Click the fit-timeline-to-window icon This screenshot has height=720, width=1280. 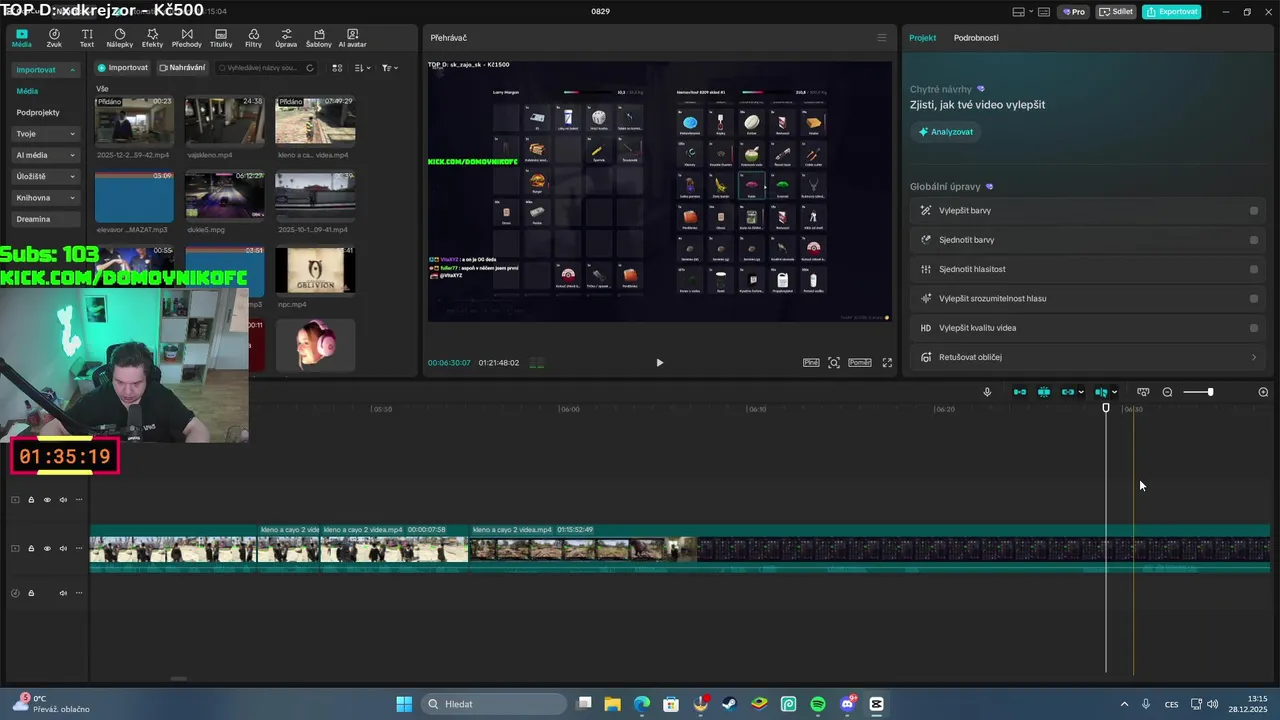[1143, 392]
